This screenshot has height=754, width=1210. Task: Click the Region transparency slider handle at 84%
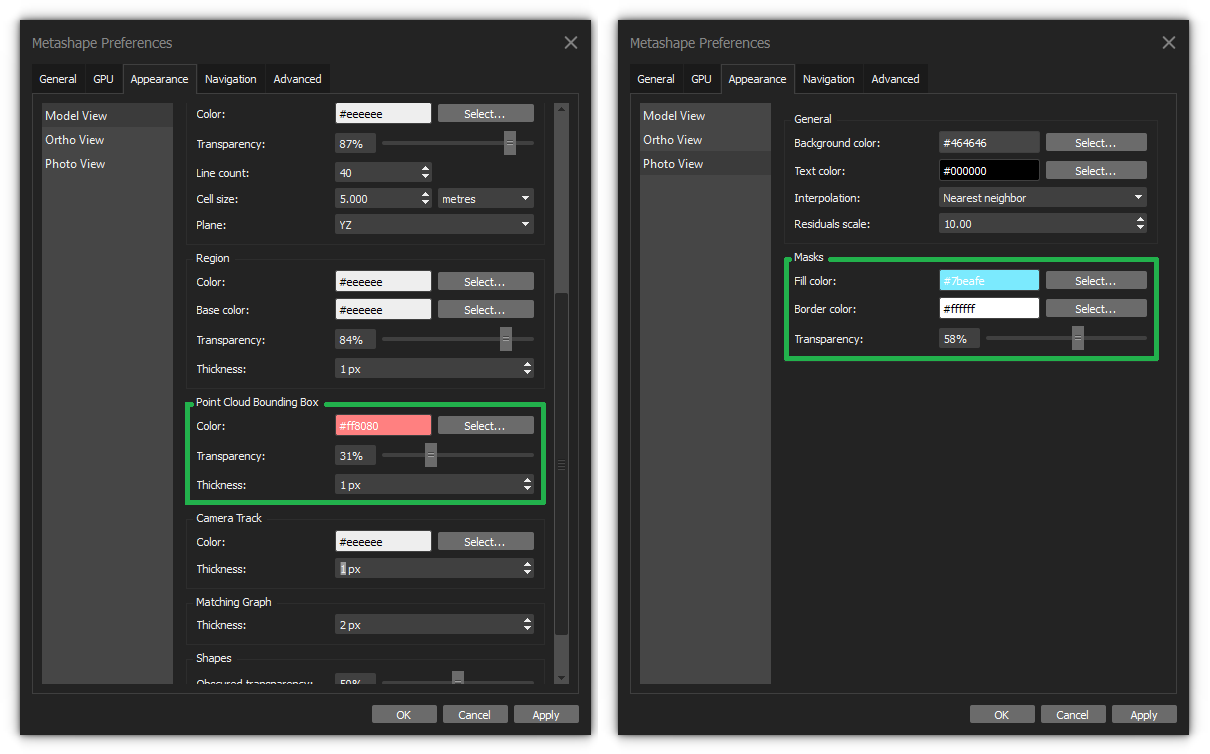click(506, 340)
